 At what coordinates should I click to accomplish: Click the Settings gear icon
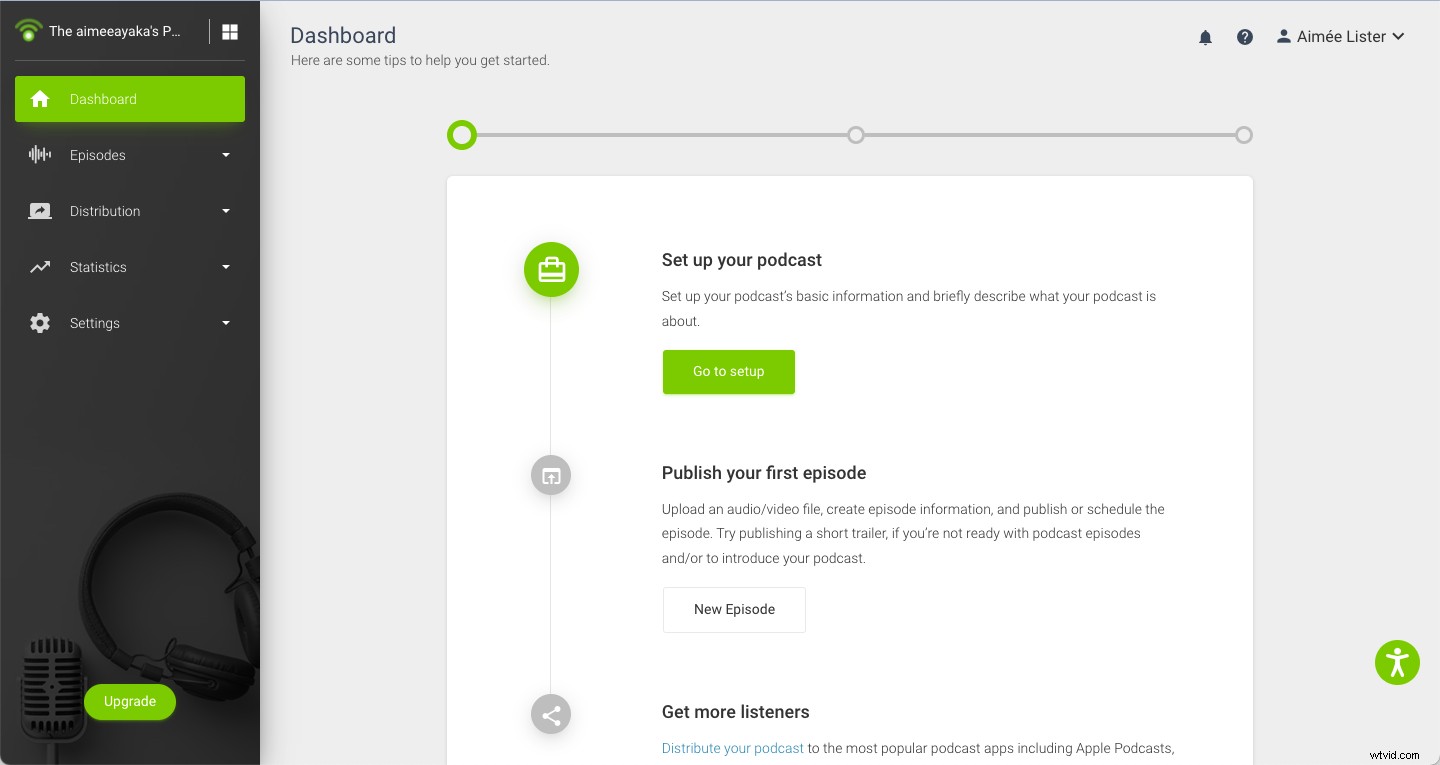pos(40,323)
